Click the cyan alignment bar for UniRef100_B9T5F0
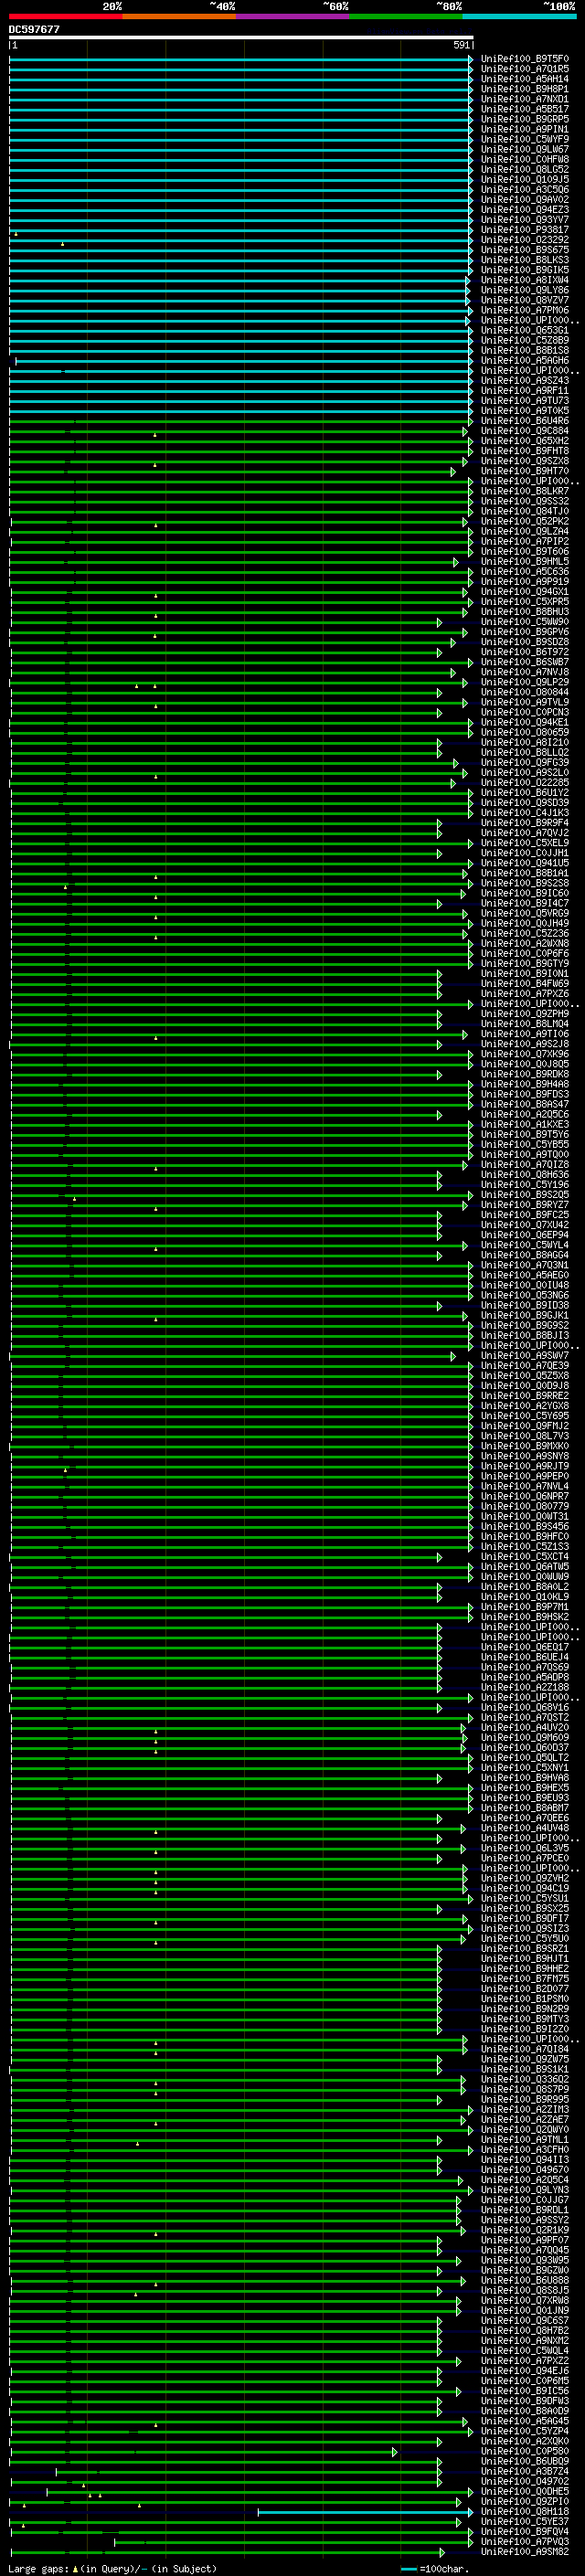Image resolution: width=585 pixels, height=2576 pixels. [241, 60]
